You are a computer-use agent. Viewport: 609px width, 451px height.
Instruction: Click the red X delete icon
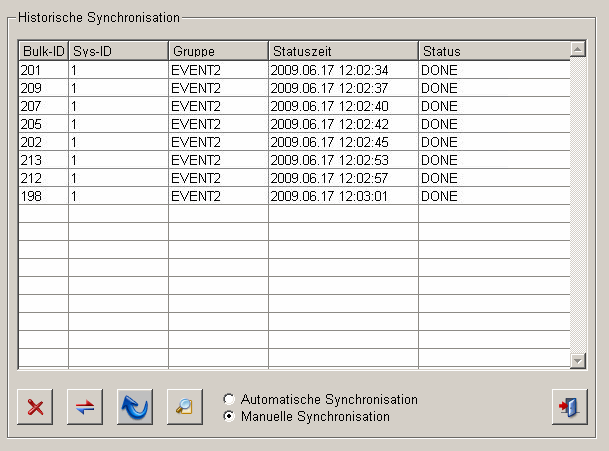35,407
